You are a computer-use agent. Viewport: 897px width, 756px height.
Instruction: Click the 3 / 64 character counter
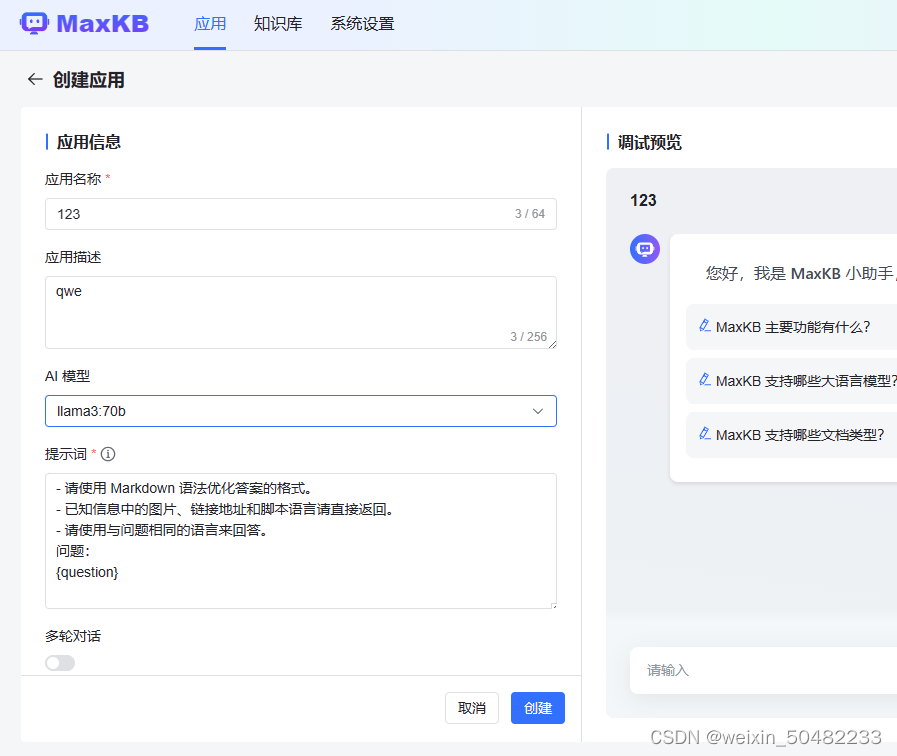pos(530,214)
